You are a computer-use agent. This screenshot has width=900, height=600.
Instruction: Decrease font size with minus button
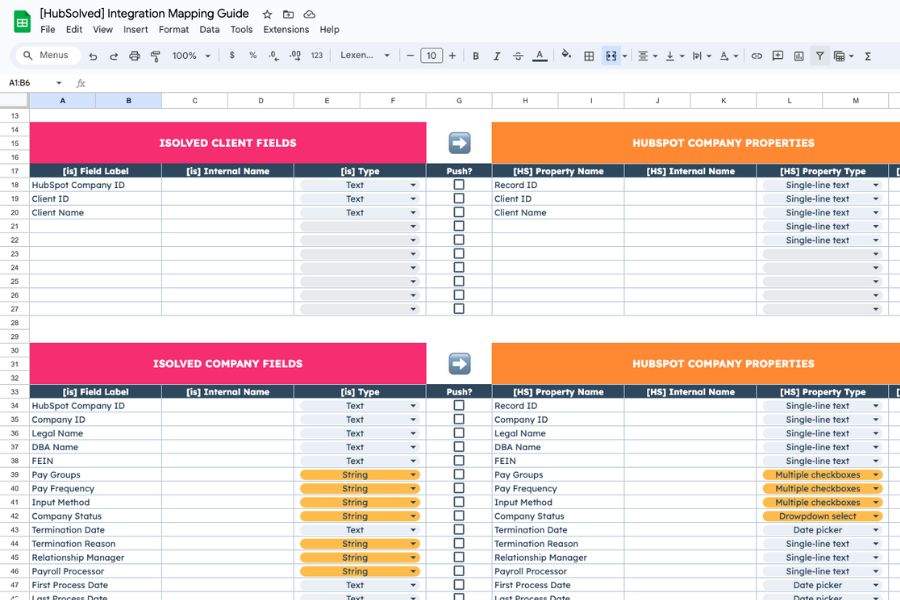point(410,56)
